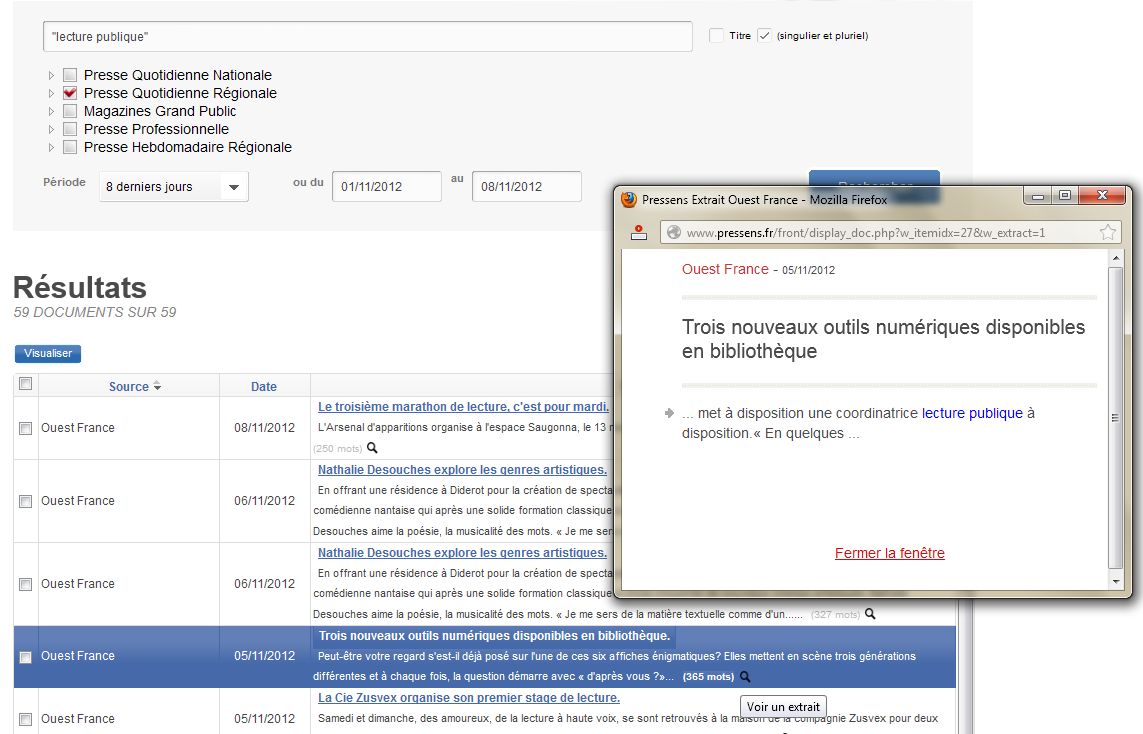Click Fermer la fenêtre link

pyautogui.click(x=889, y=553)
